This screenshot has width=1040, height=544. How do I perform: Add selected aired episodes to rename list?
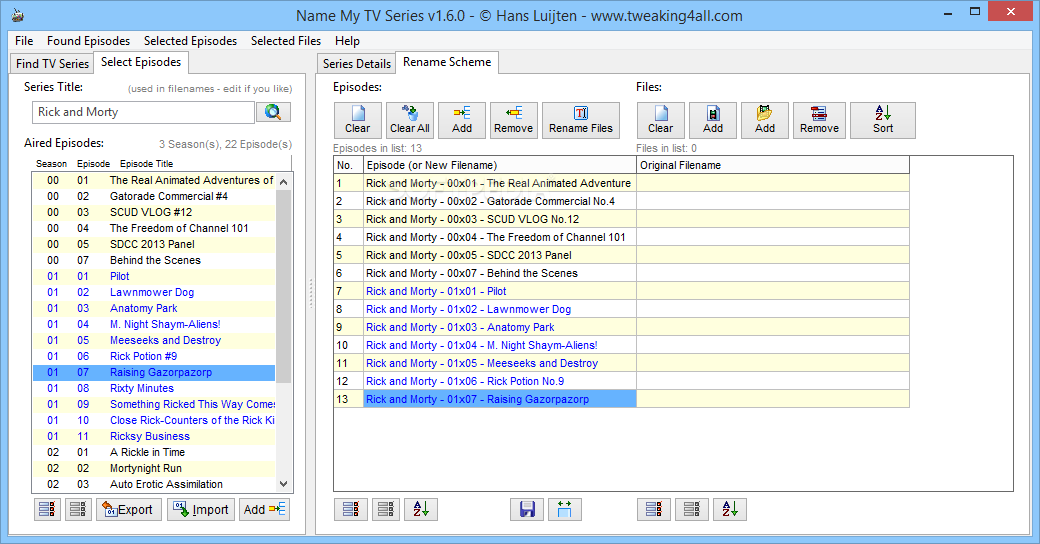pos(264,510)
